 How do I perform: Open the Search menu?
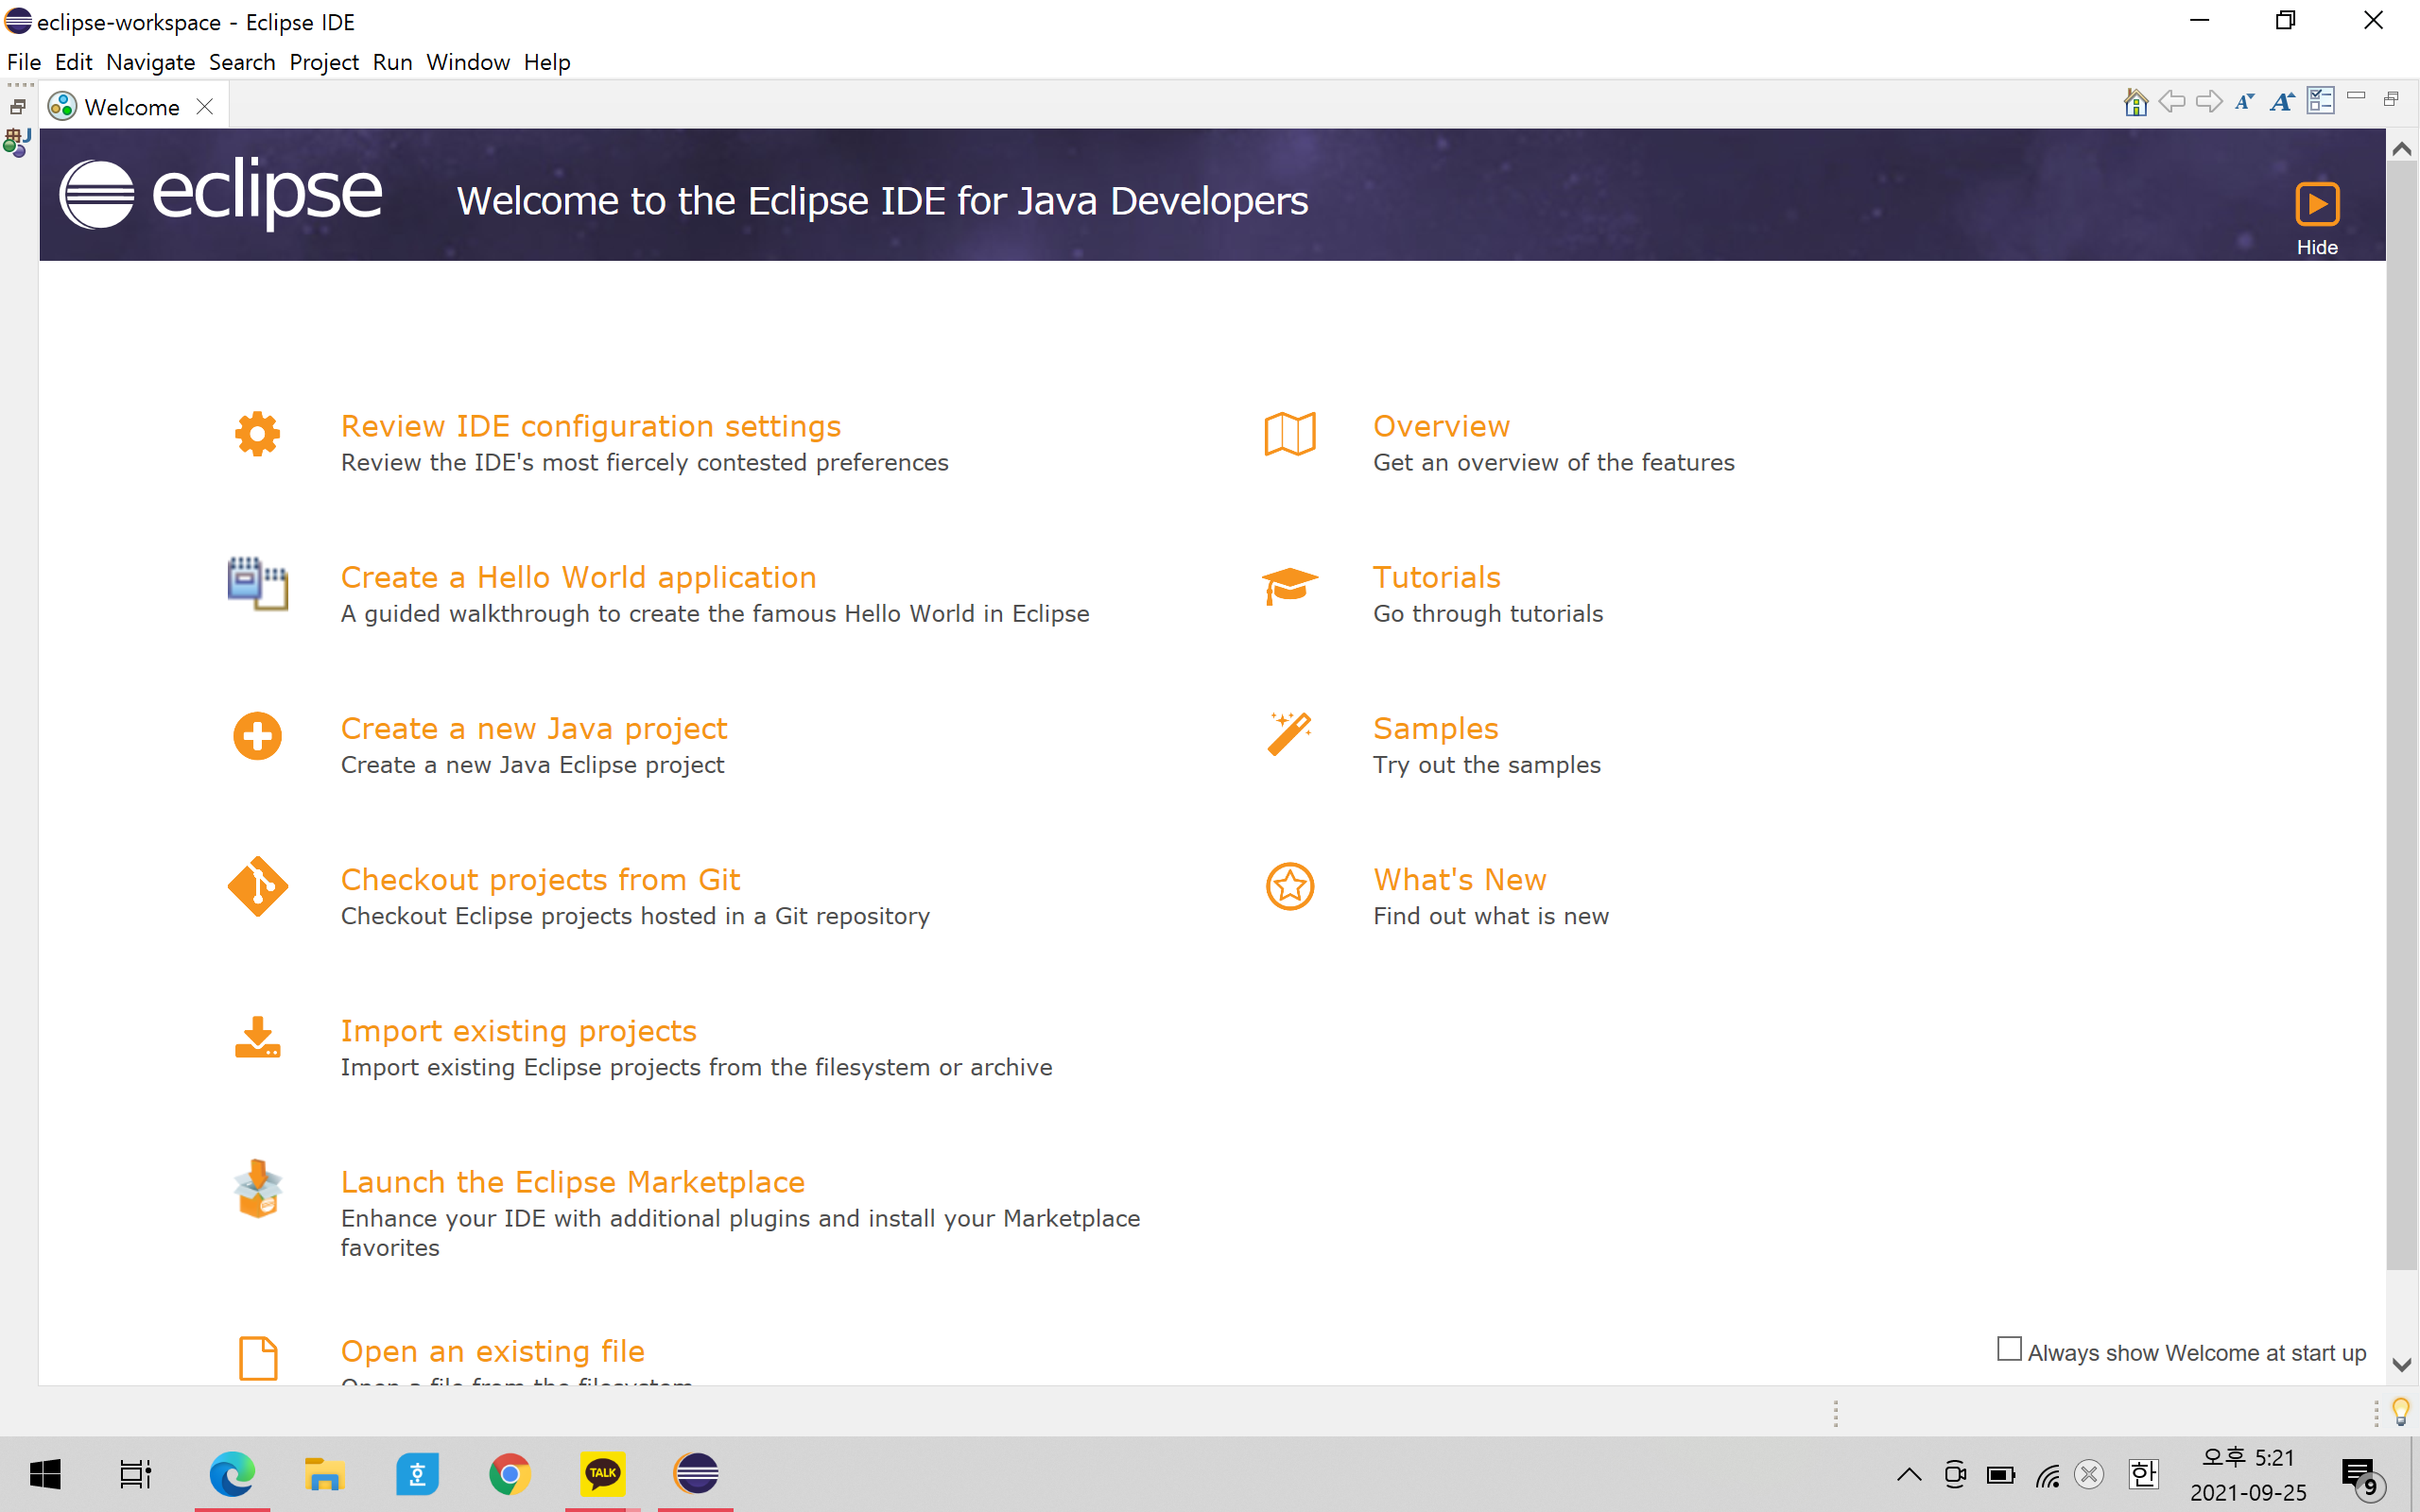(x=242, y=62)
